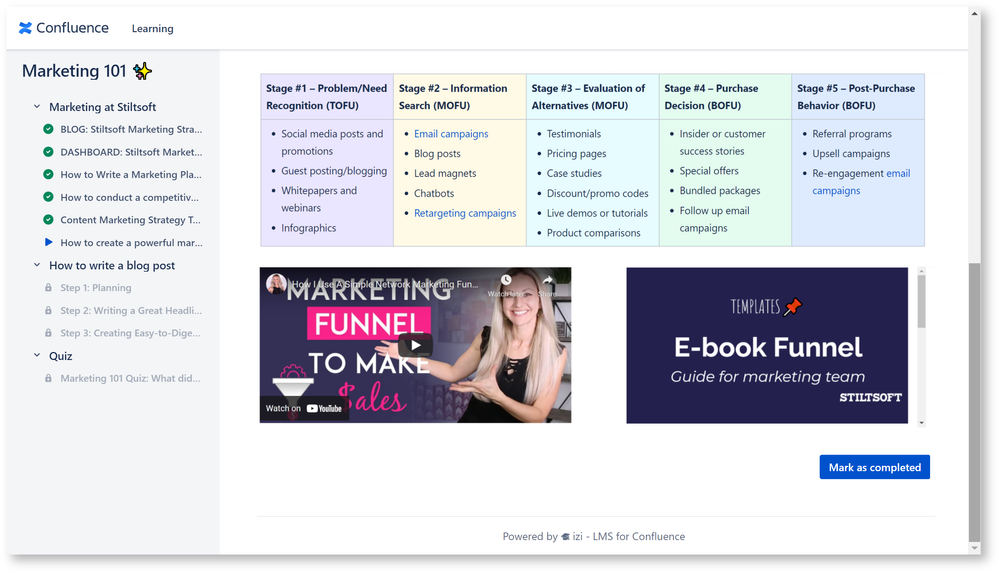Viewport: 999px width, 573px height.
Task: Collapse the Marketing at Stiltsoft section
Action: click(37, 106)
